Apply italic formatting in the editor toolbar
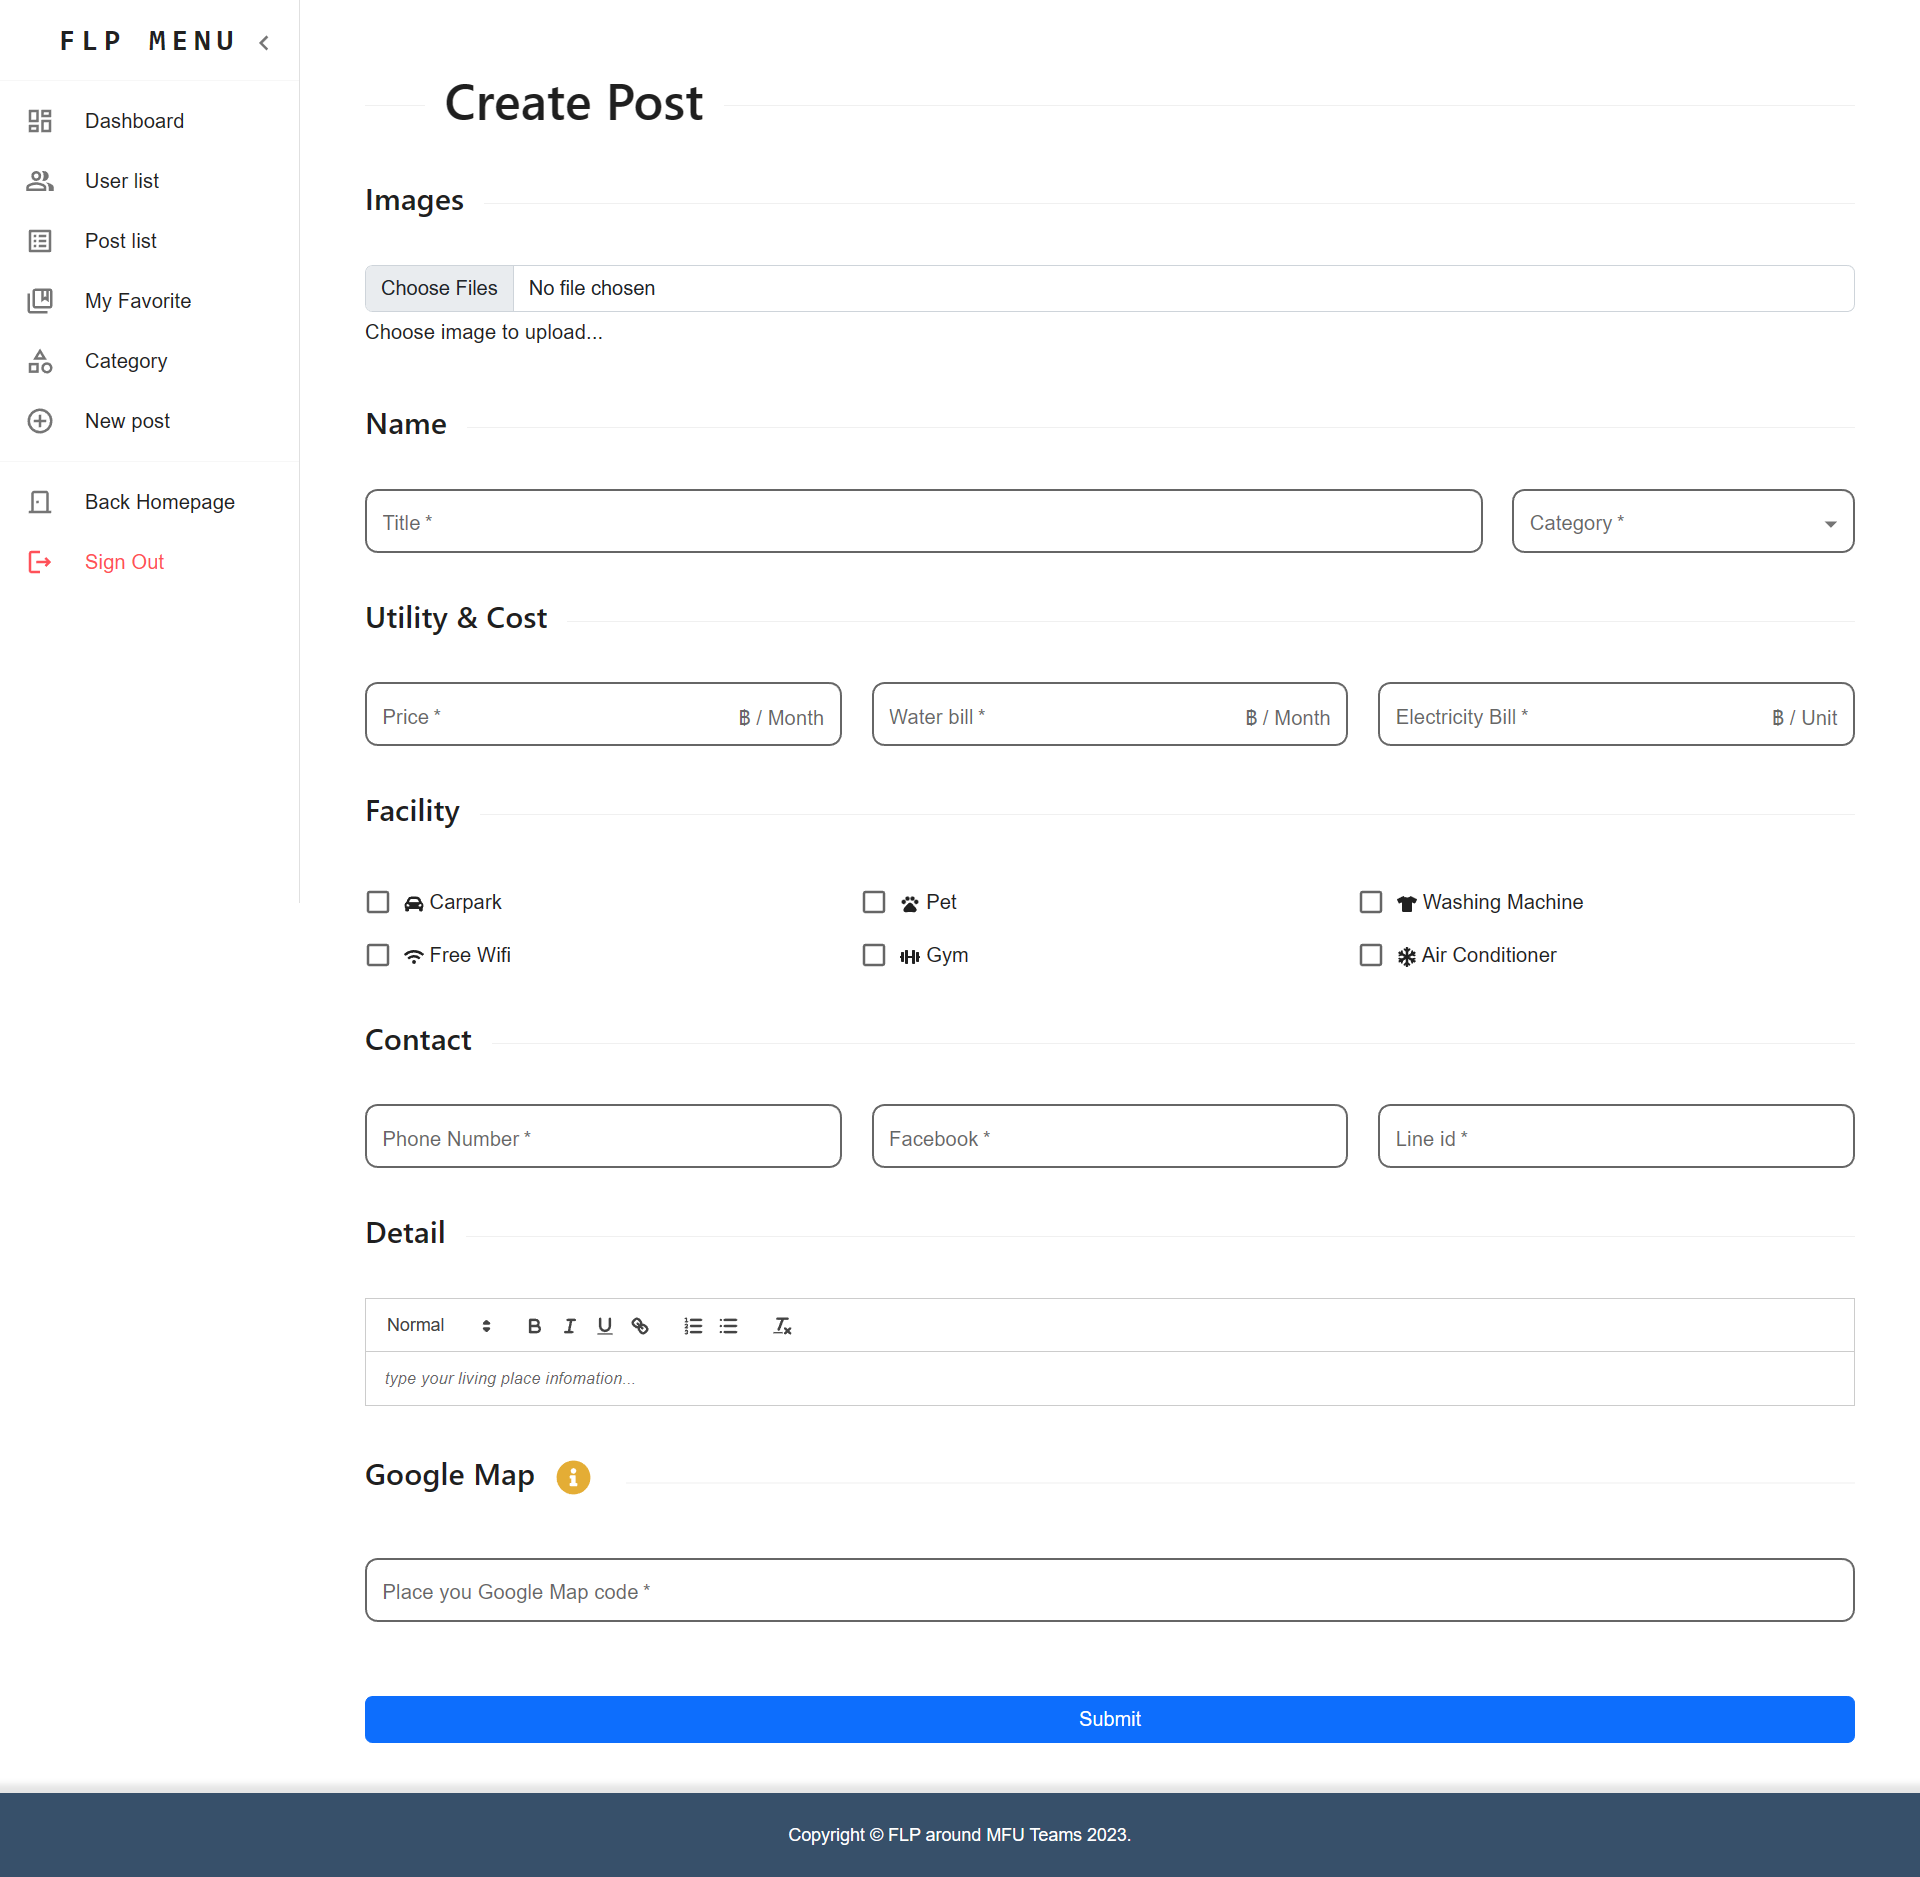Viewport: 1920px width, 1877px height. click(569, 1325)
